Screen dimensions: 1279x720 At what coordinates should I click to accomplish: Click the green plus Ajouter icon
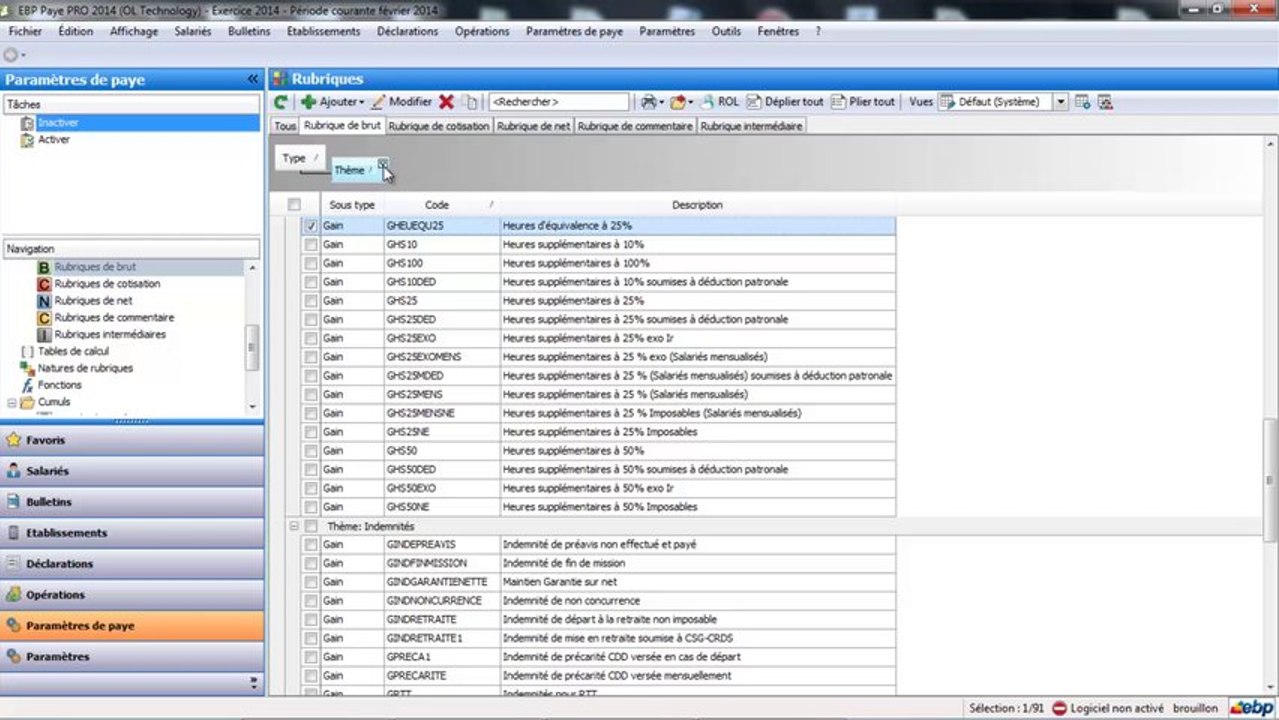click(309, 102)
